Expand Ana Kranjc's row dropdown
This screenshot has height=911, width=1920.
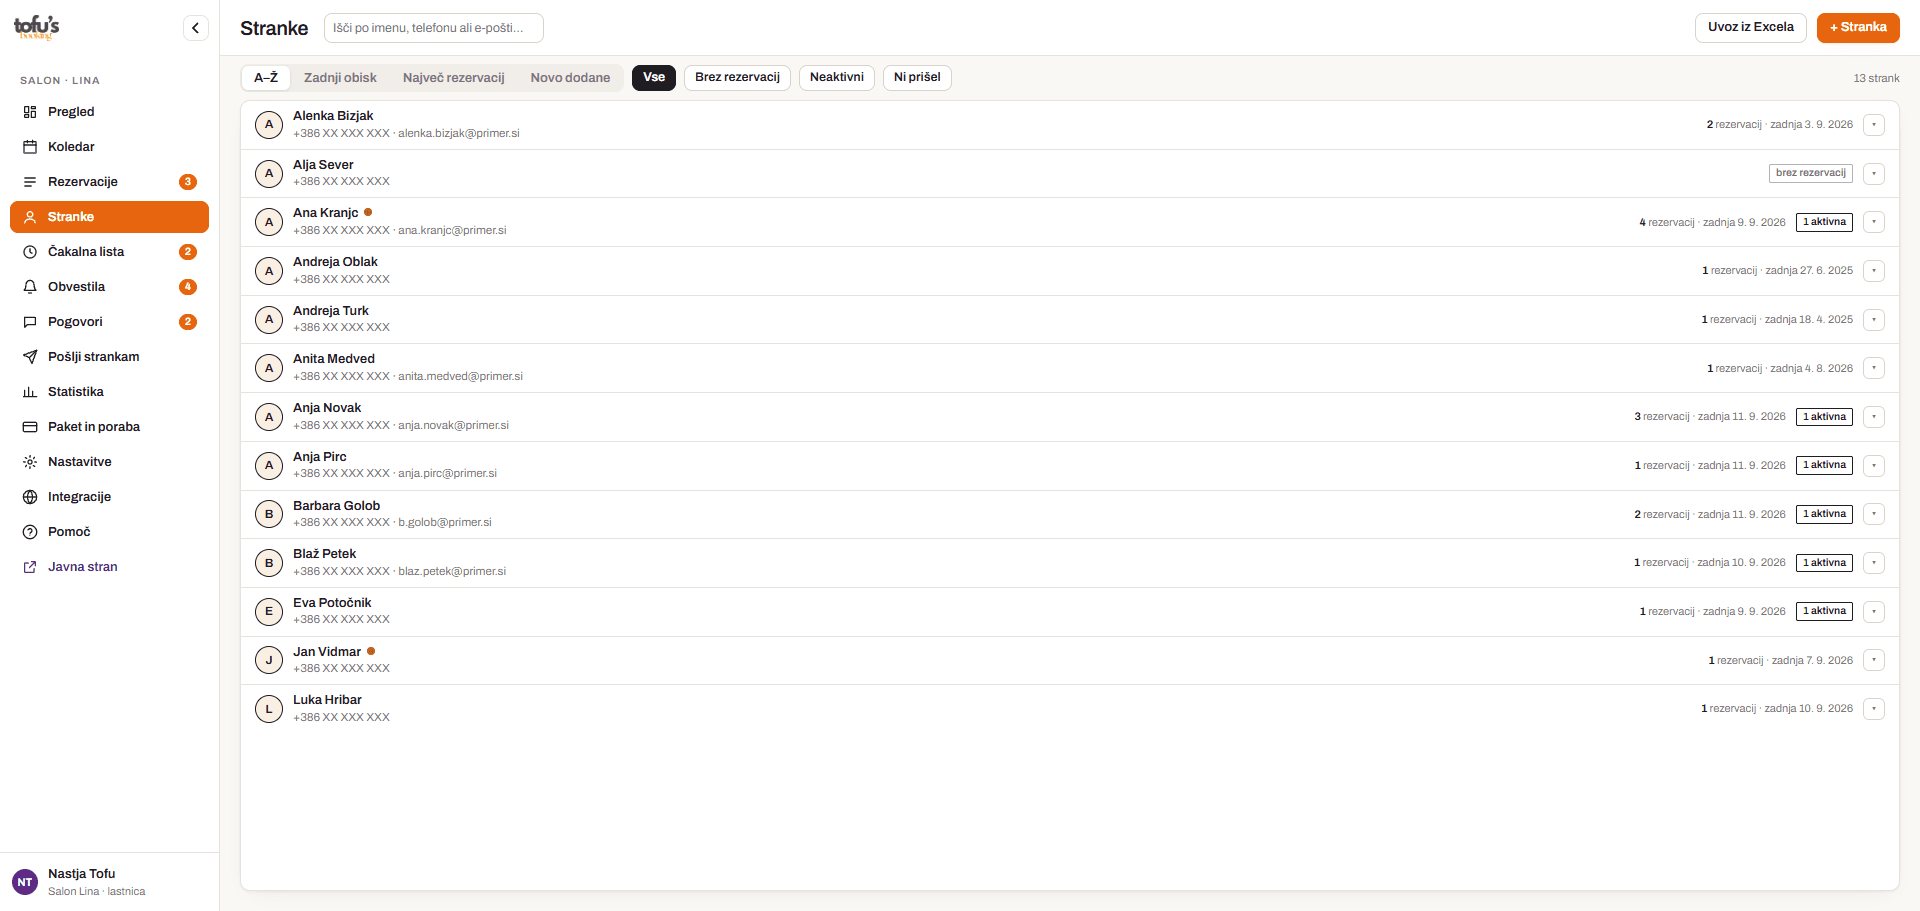click(1874, 222)
